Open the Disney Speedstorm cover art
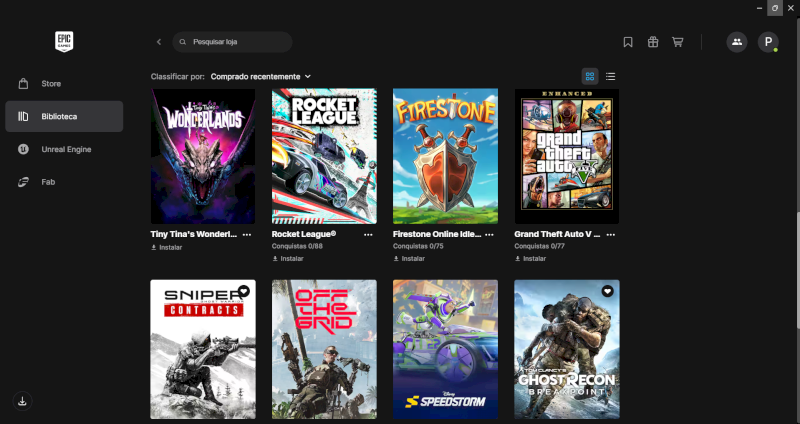 (x=445, y=350)
